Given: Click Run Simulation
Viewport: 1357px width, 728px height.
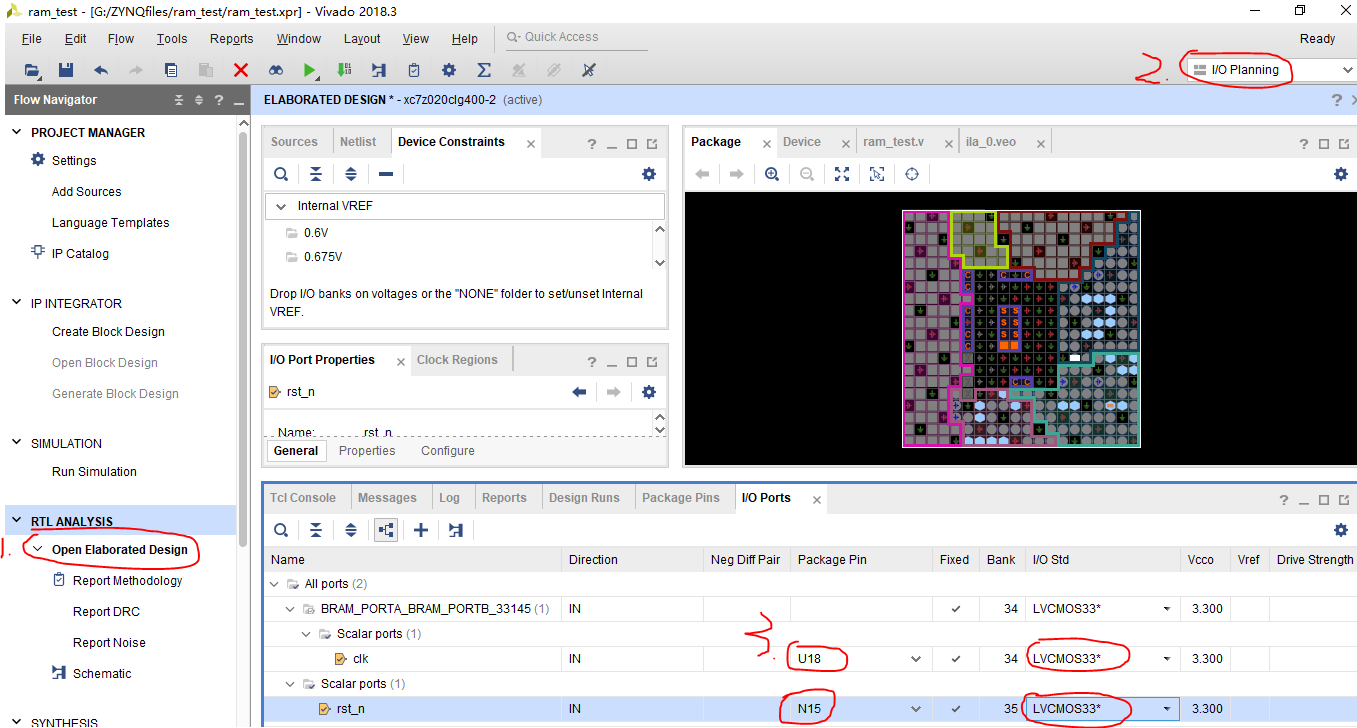Looking at the screenshot, I should click(x=94, y=472).
